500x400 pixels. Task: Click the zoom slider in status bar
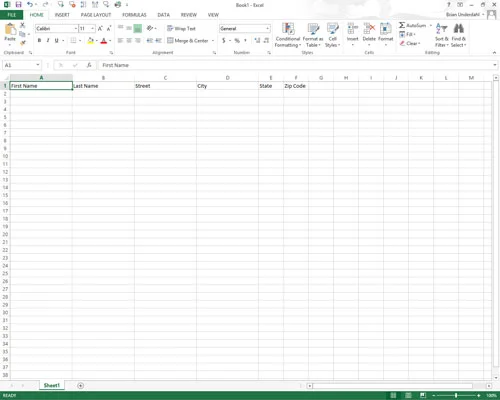click(x=456, y=395)
